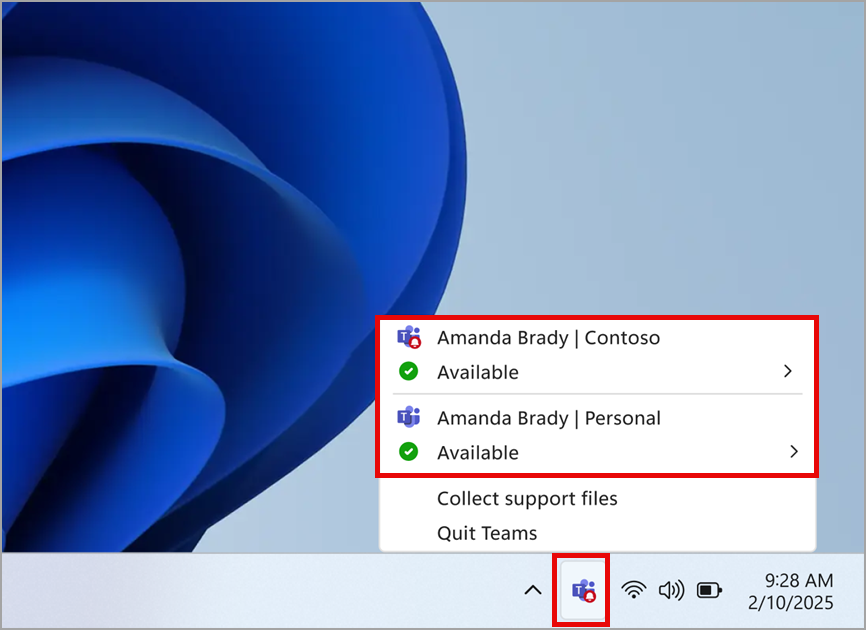Screen dimensions: 866x630
Task: Choose Collect support files
Action: pos(527,499)
